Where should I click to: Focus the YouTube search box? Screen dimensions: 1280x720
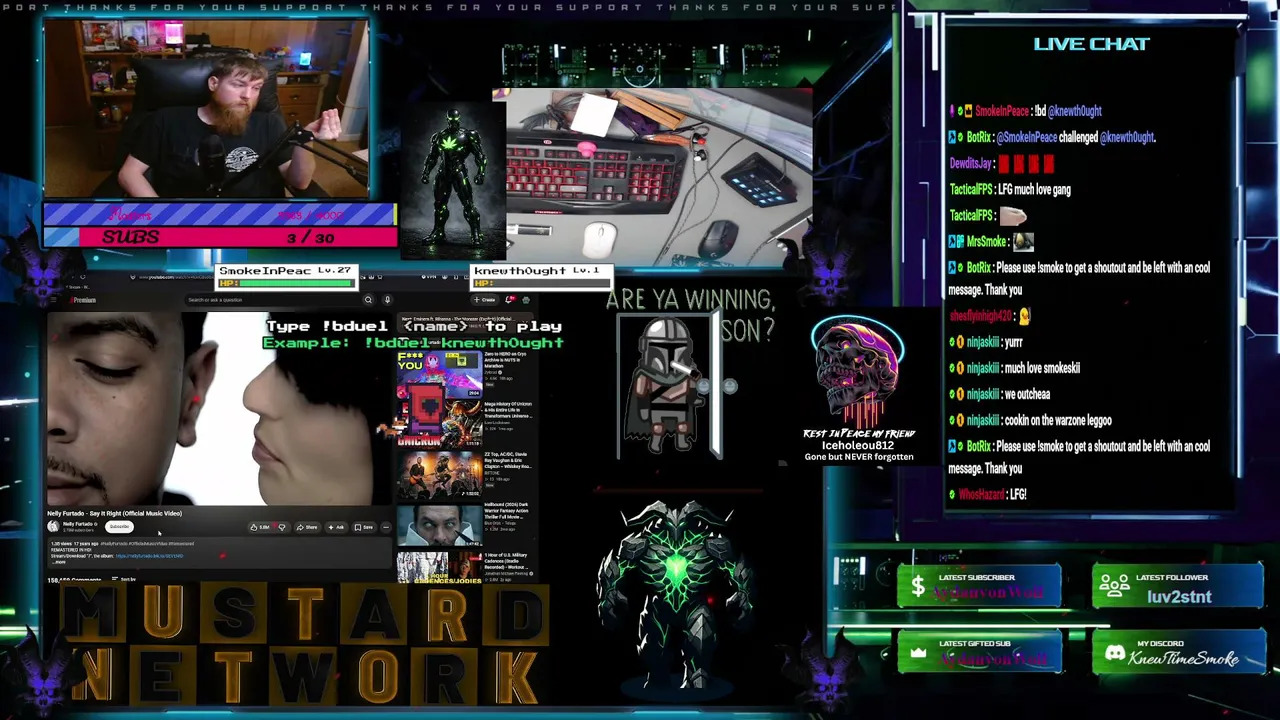point(273,300)
